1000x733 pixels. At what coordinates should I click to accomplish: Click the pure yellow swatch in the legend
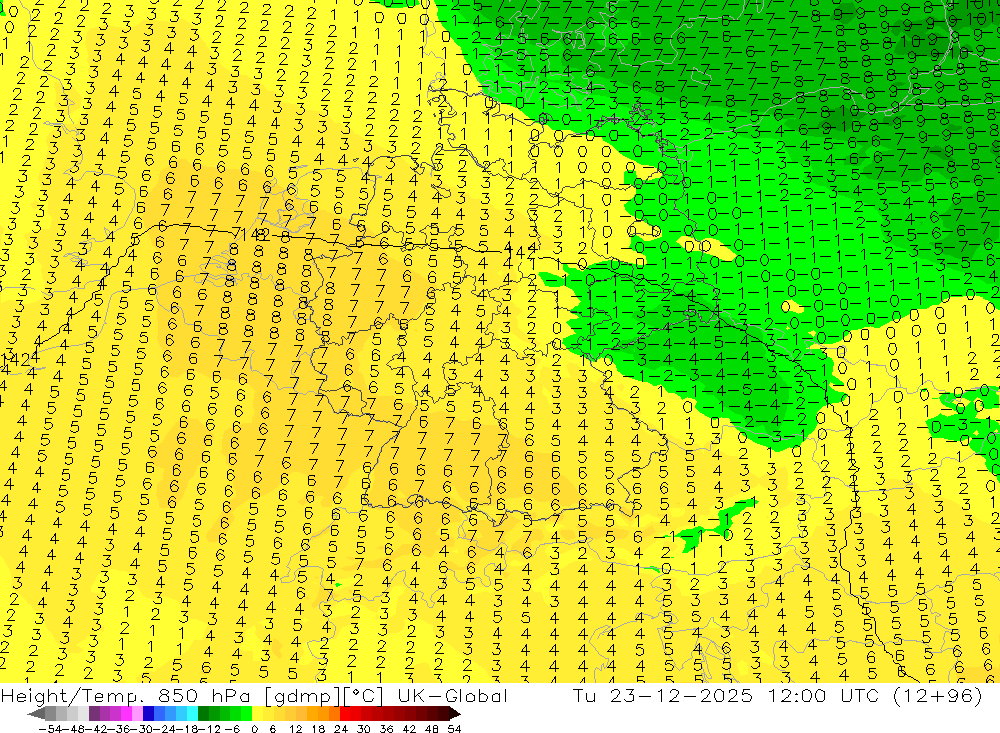[258, 713]
